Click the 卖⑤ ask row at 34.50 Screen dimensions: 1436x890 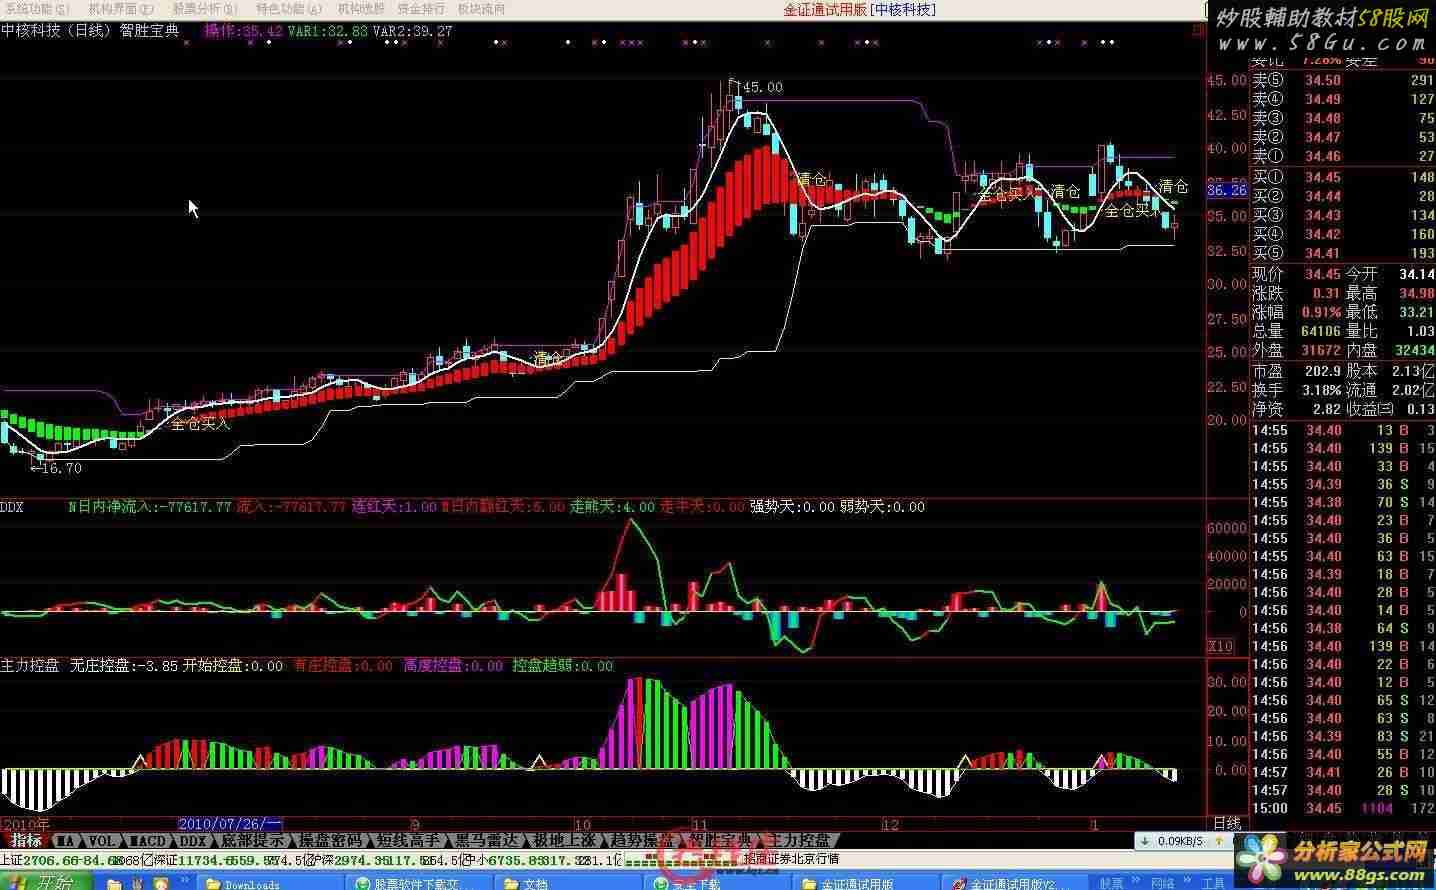pos(1343,80)
